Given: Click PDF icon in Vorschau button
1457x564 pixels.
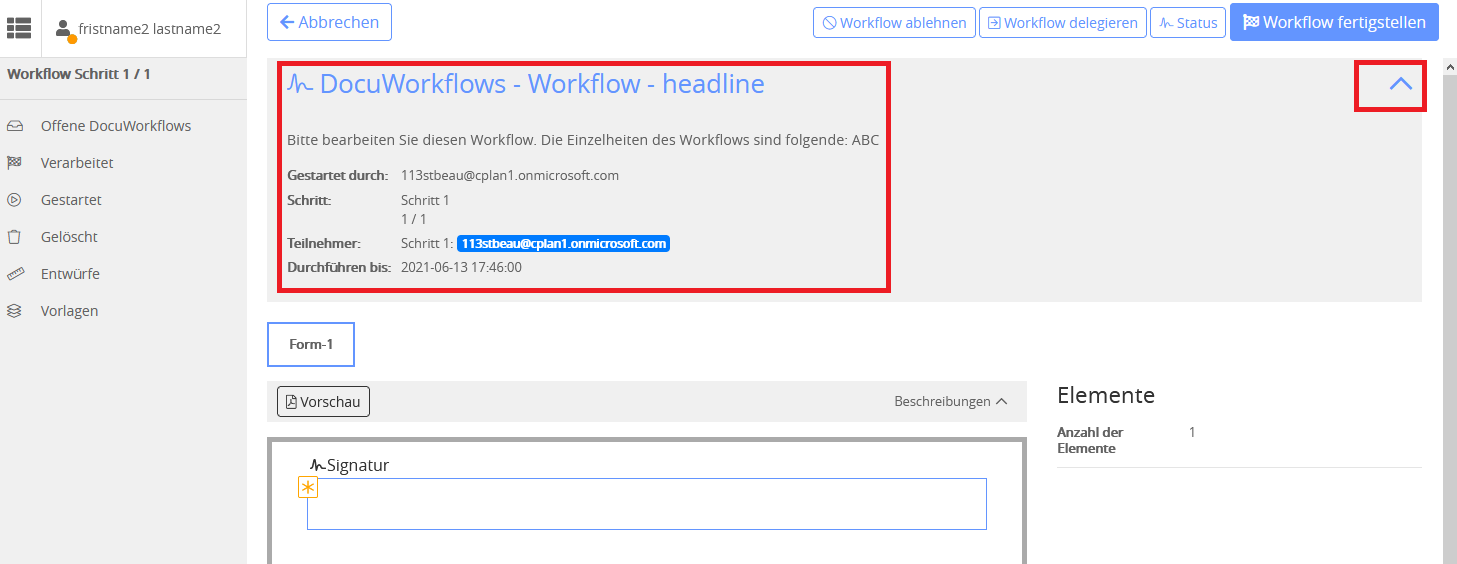Looking at the screenshot, I should [291, 402].
